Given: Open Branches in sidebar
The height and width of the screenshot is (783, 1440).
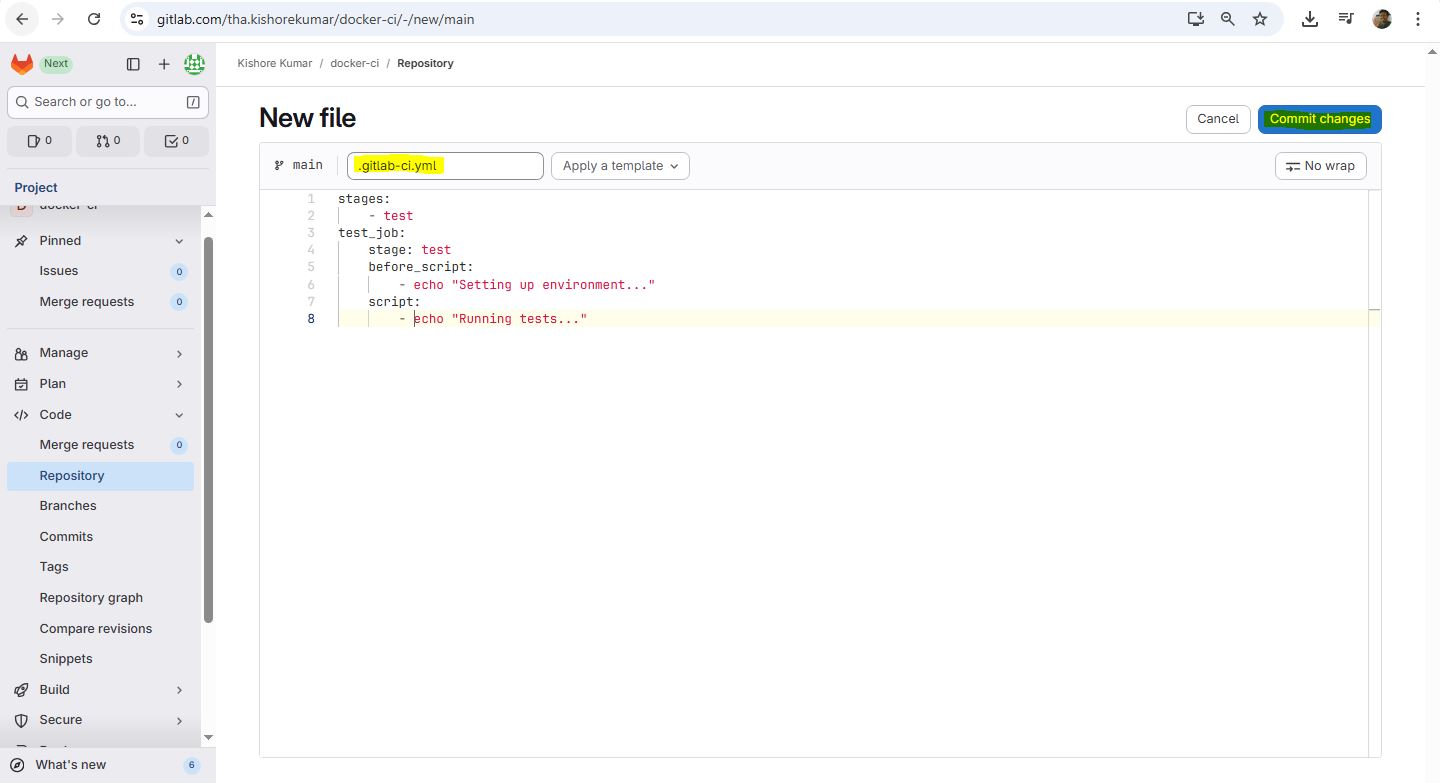Looking at the screenshot, I should [x=68, y=506].
